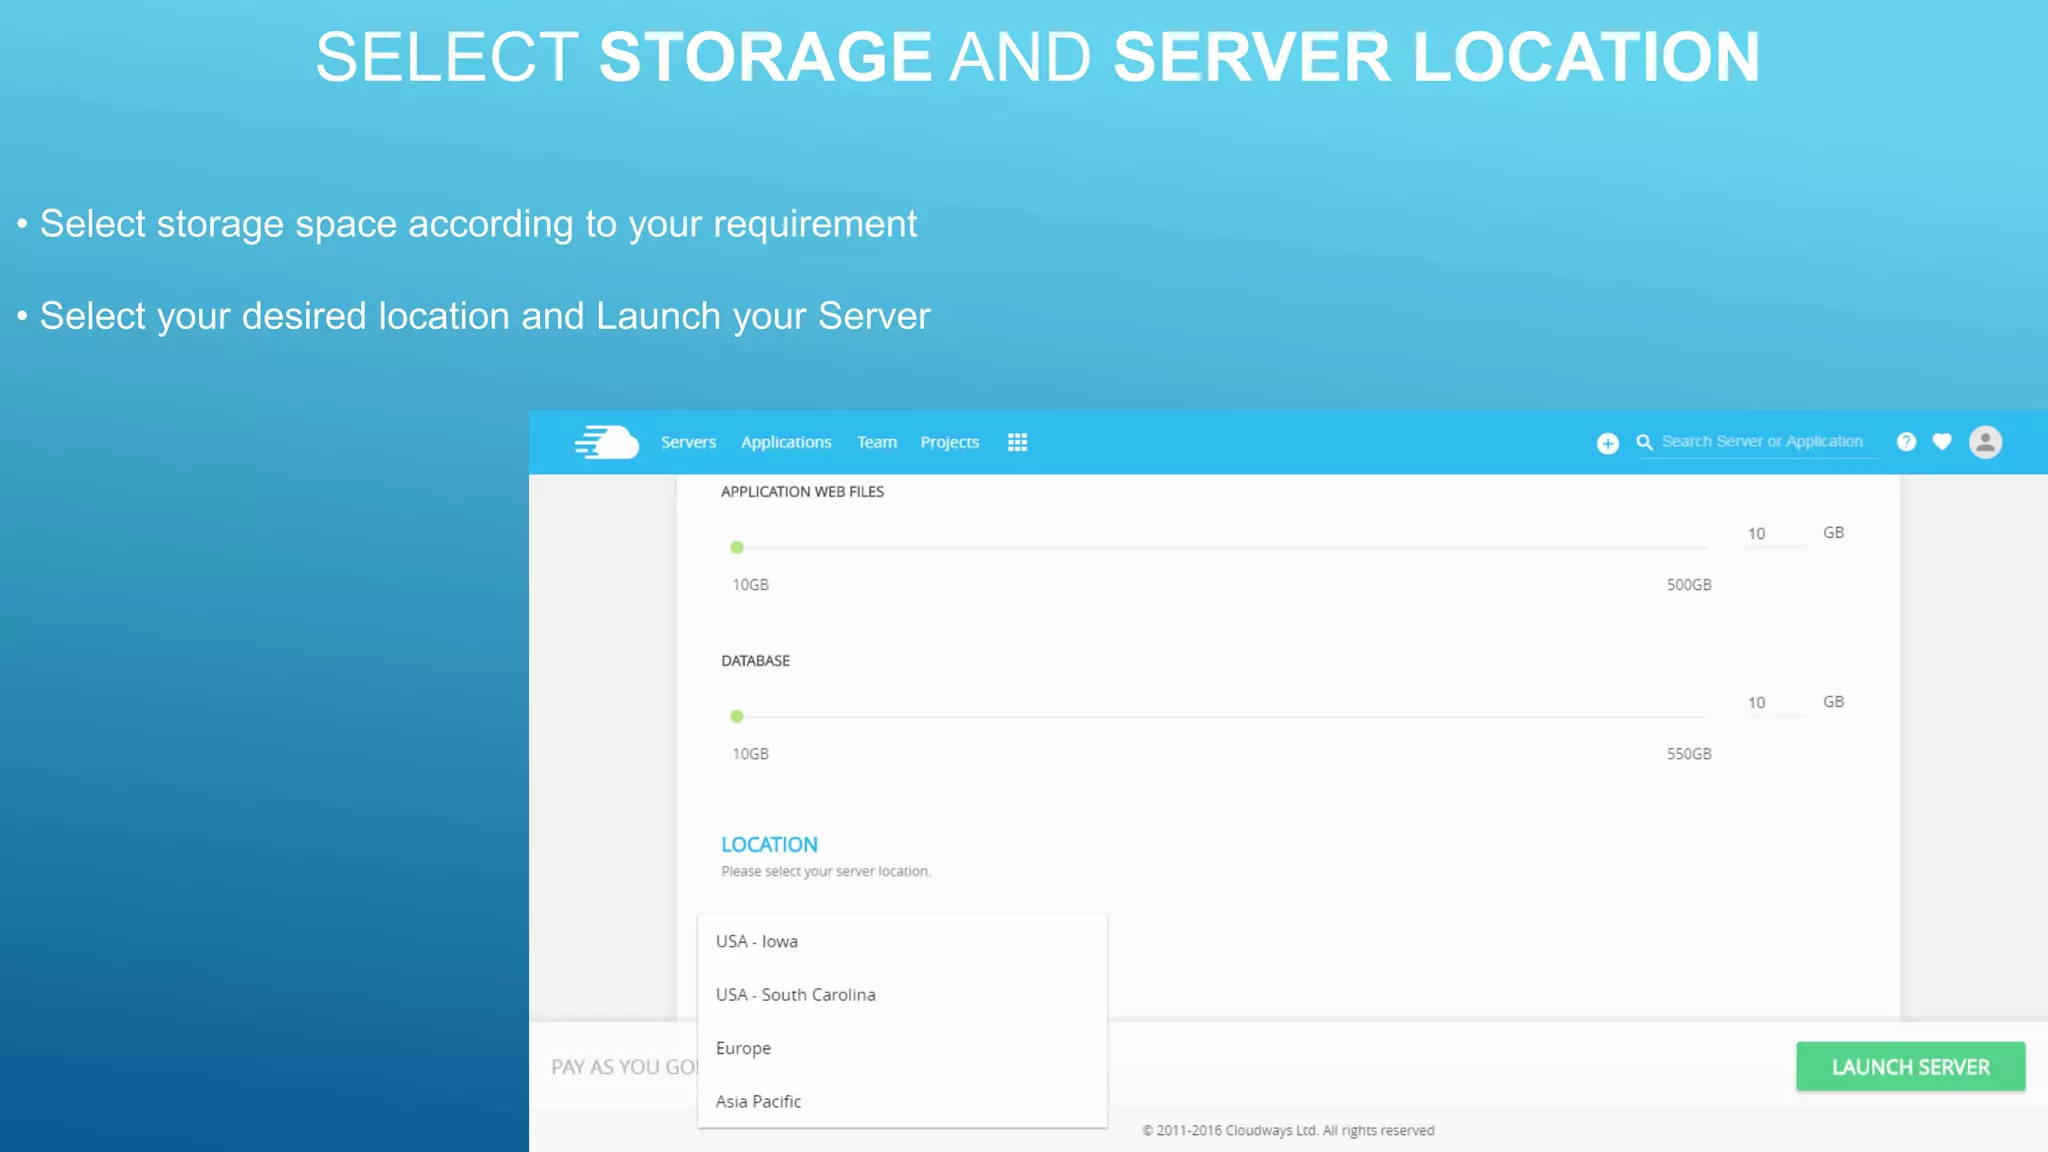This screenshot has width=2048, height=1152.
Task: Select Europe location option
Action: pos(902,1048)
